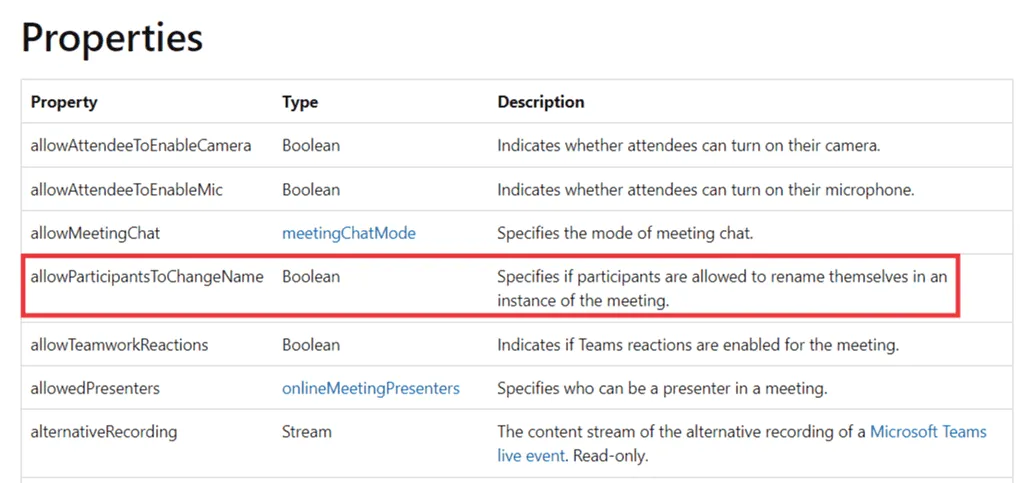Select the allowTeamworkReactions property name

(119, 345)
